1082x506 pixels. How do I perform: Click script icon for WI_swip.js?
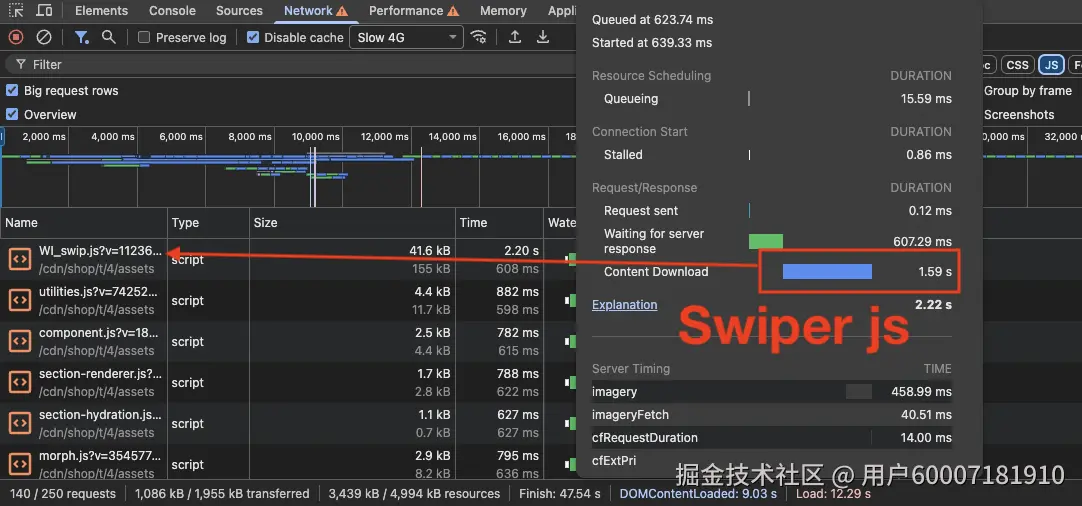click(20, 260)
